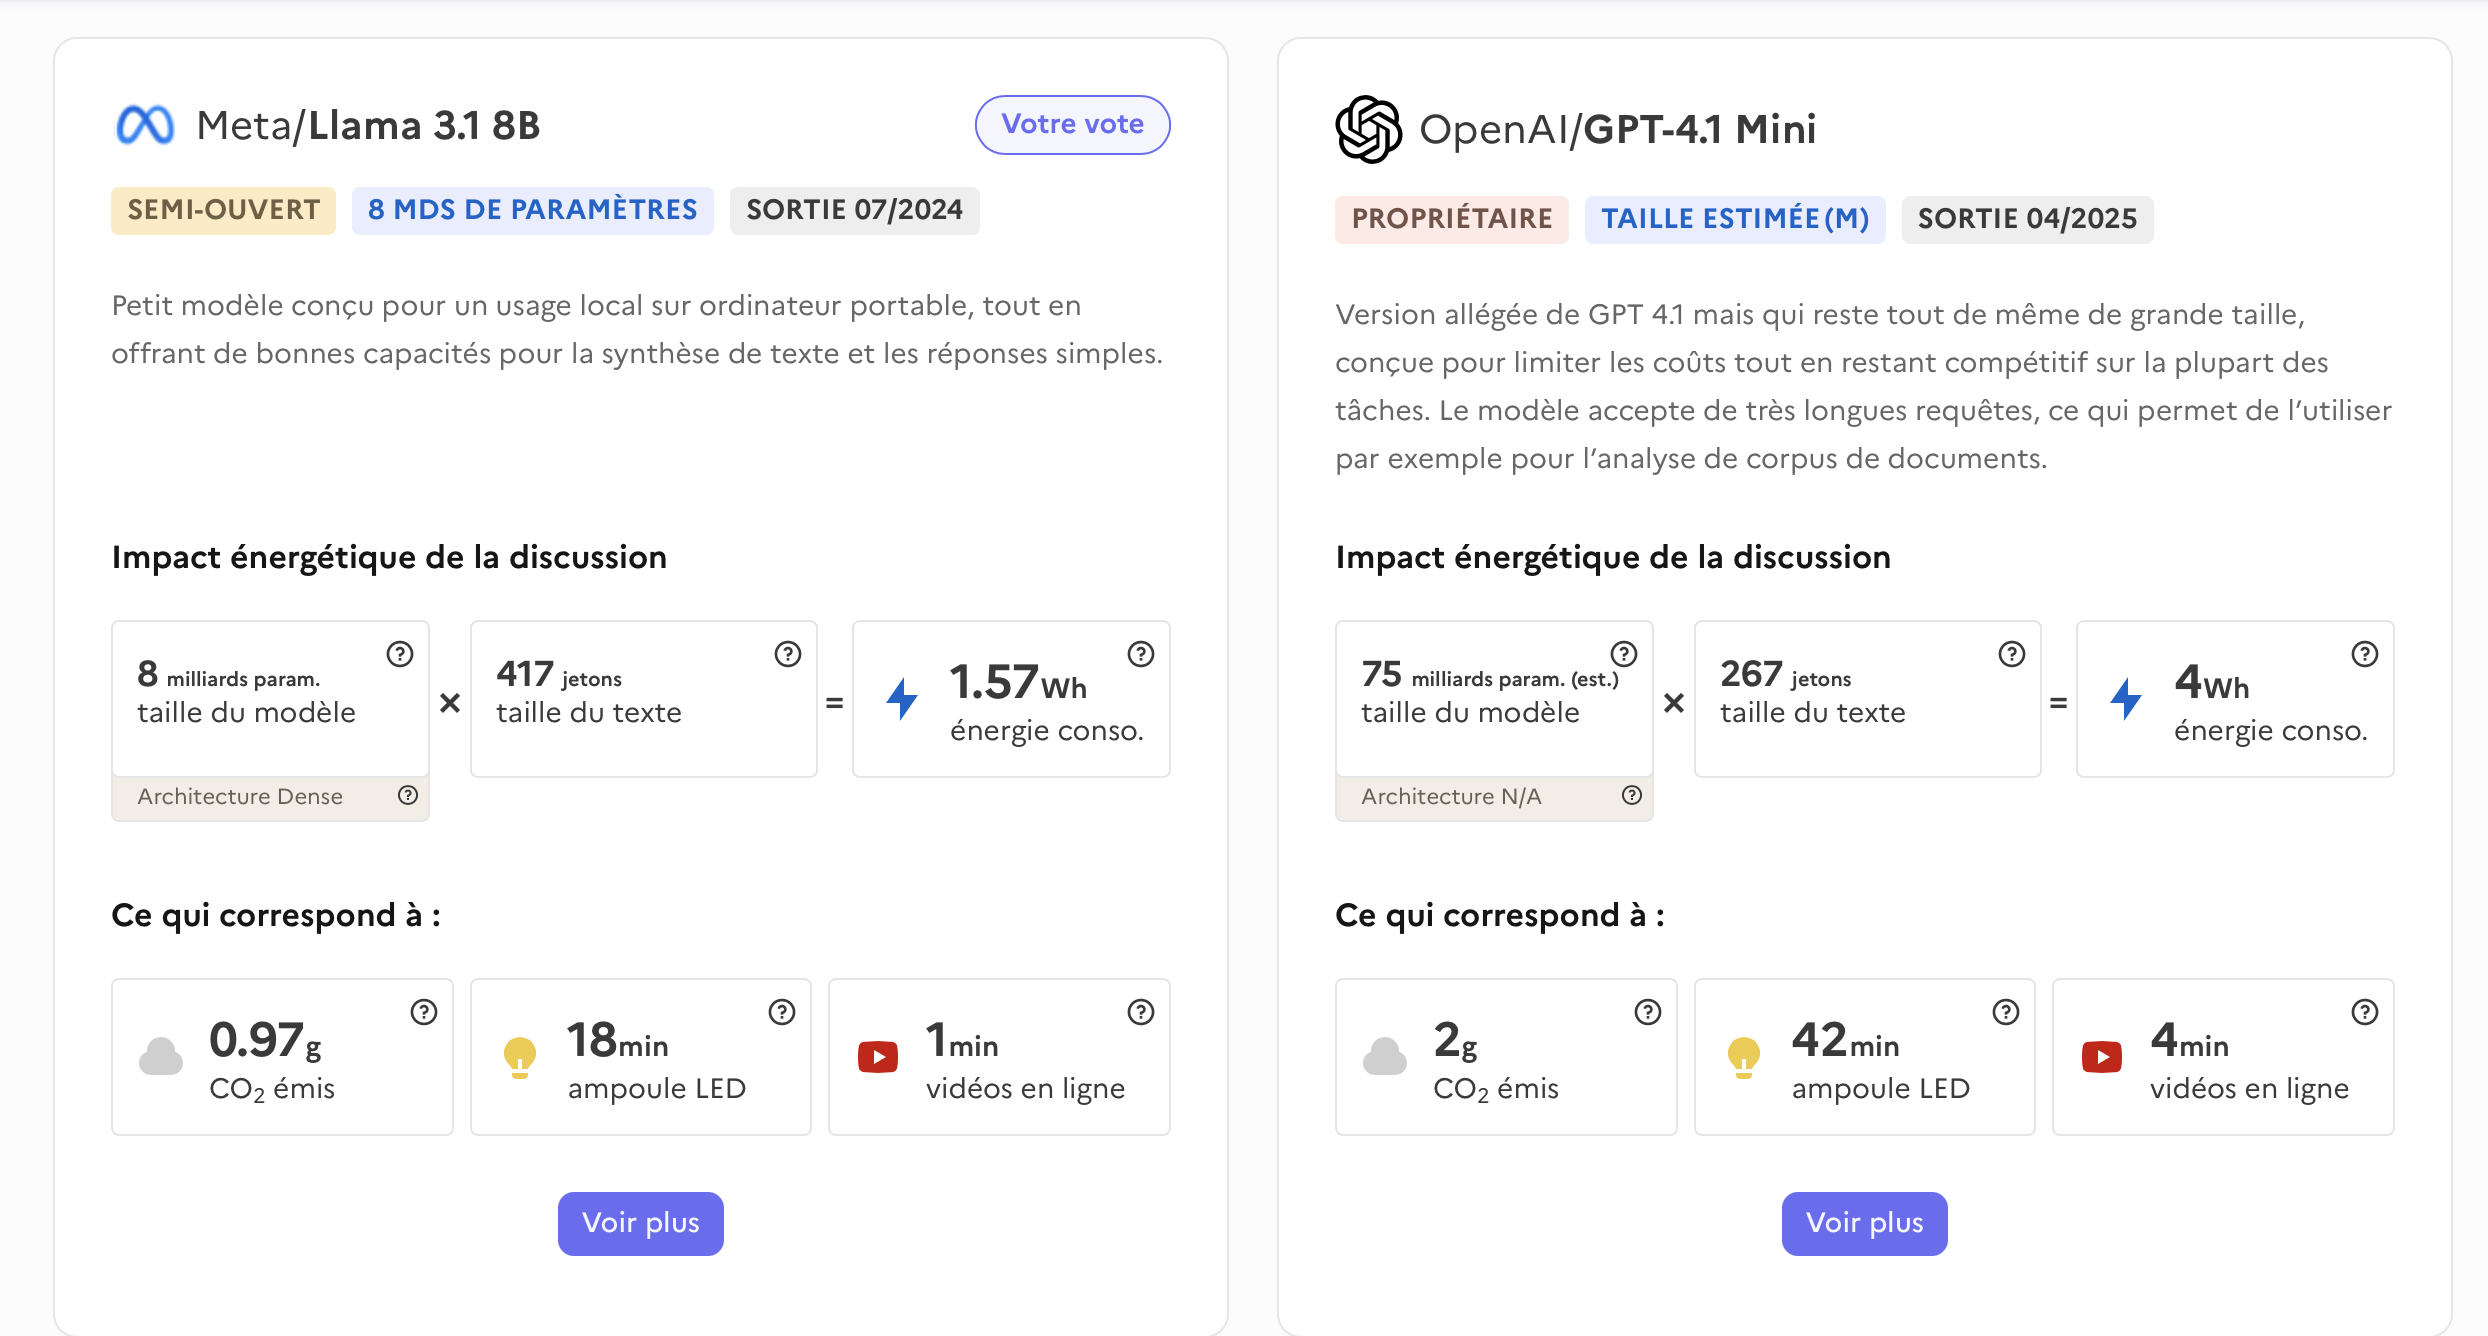This screenshot has width=2488, height=1336.
Task: Click help icon beside 4 Wh energy
Action: click(2365, 654)
